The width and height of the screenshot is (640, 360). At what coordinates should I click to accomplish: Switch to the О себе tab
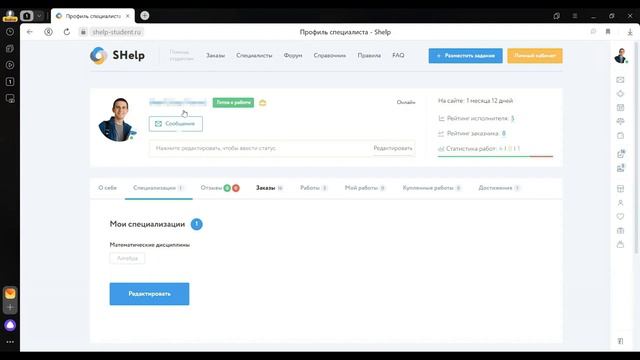[107, 188]
